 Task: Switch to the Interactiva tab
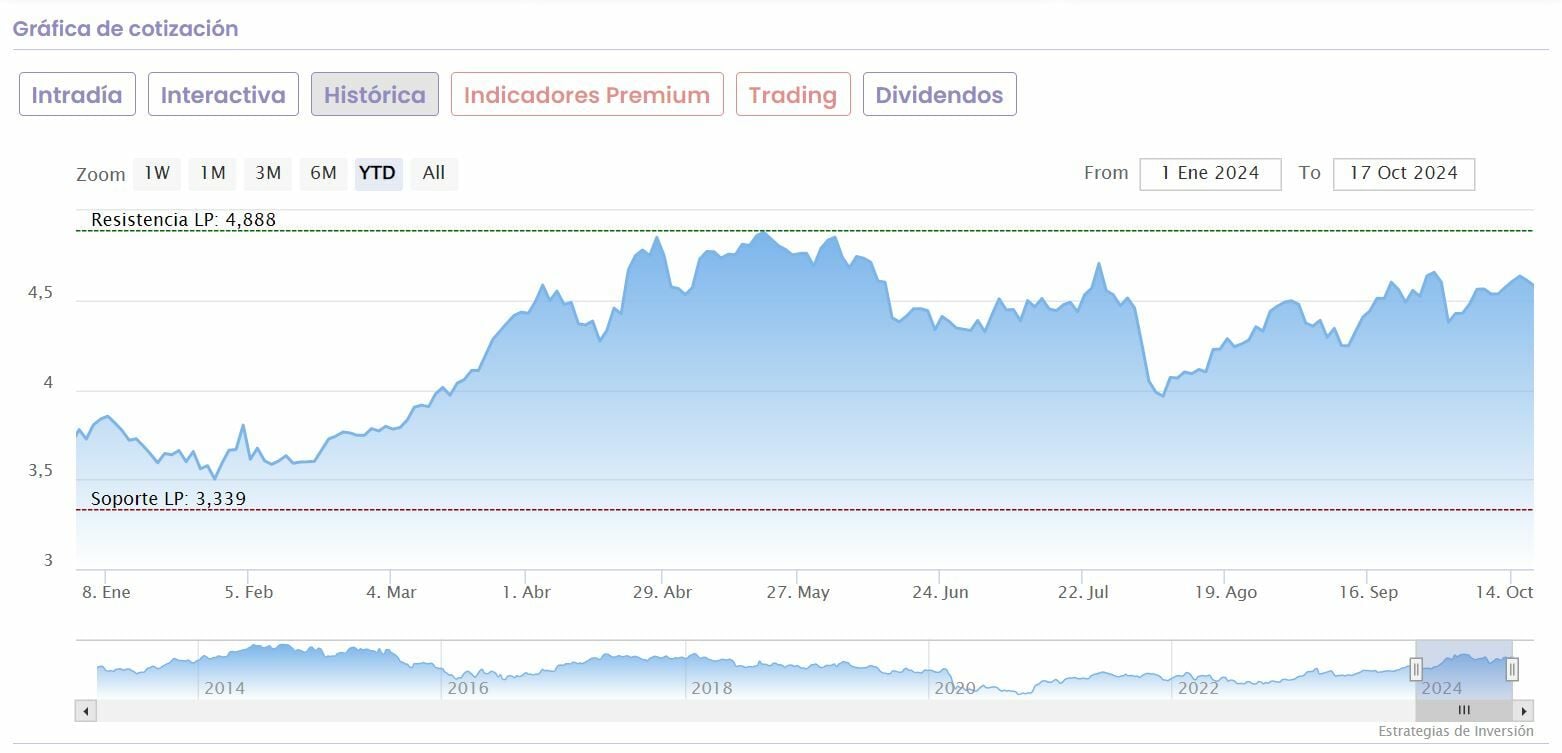[x=223, y=95]
